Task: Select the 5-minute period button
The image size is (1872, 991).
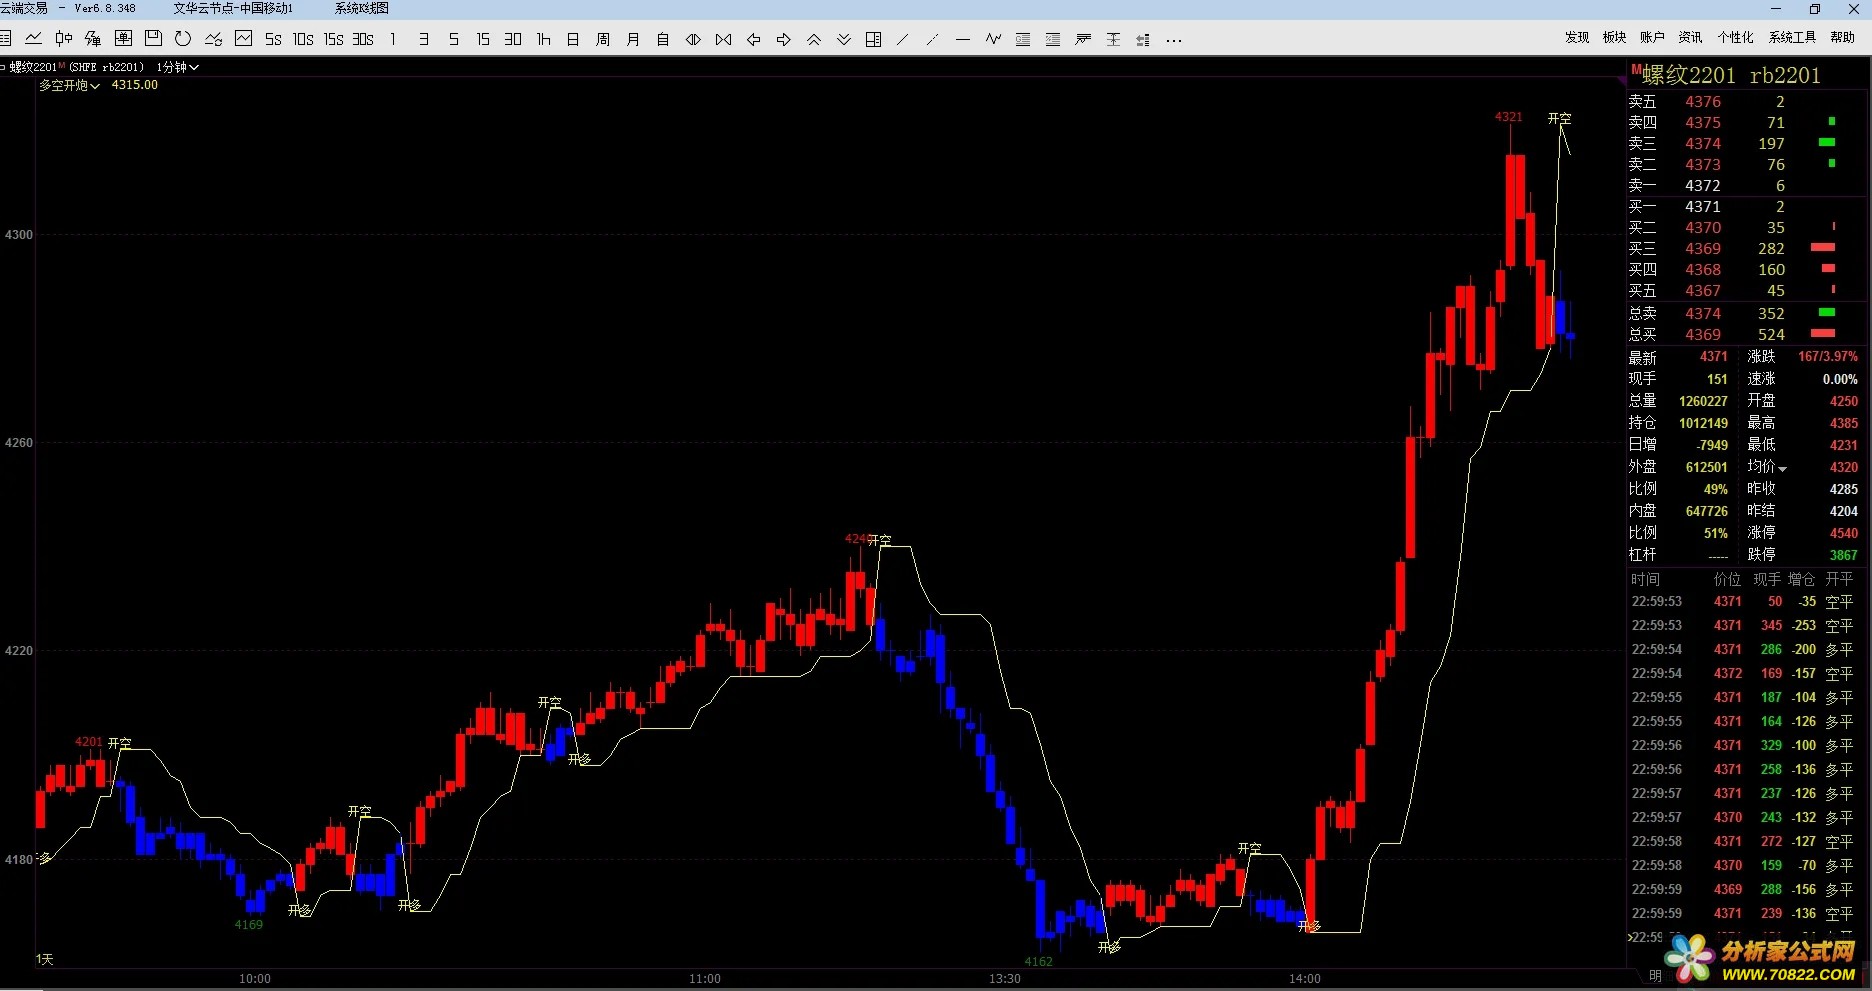Action: tap(453, 39)
